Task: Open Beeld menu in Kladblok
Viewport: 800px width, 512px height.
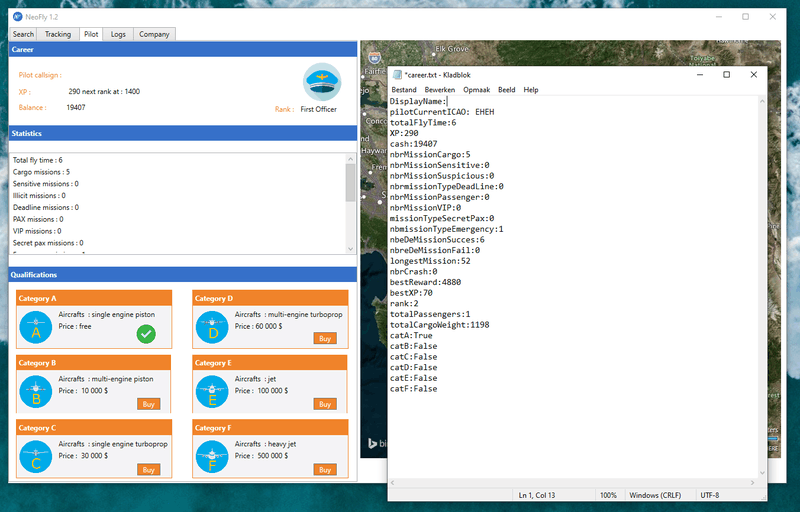Action: point(507,90)
